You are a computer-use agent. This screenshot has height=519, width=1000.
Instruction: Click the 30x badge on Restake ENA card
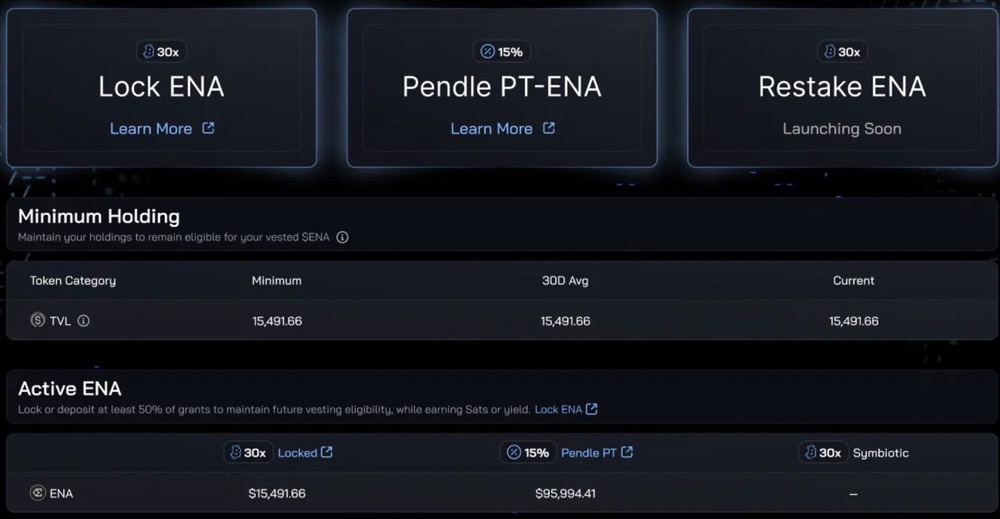coord(841,52)
